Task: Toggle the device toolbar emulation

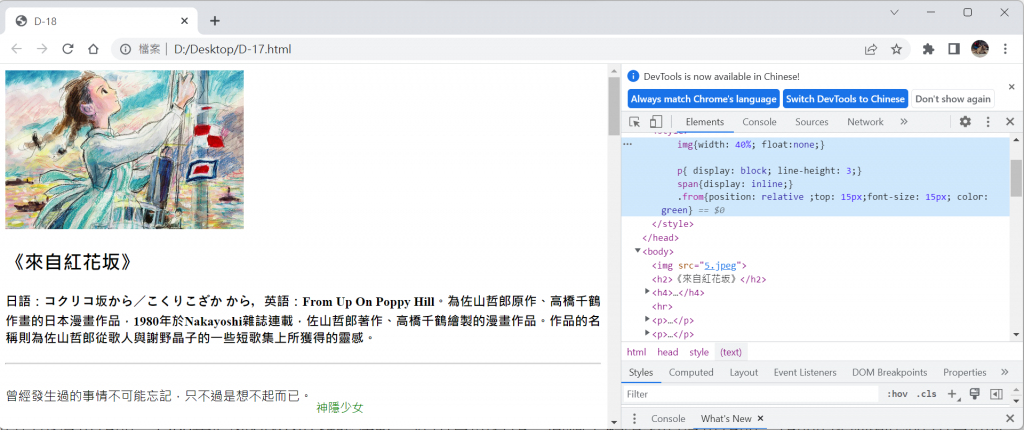Action: (x=656, y=122)
